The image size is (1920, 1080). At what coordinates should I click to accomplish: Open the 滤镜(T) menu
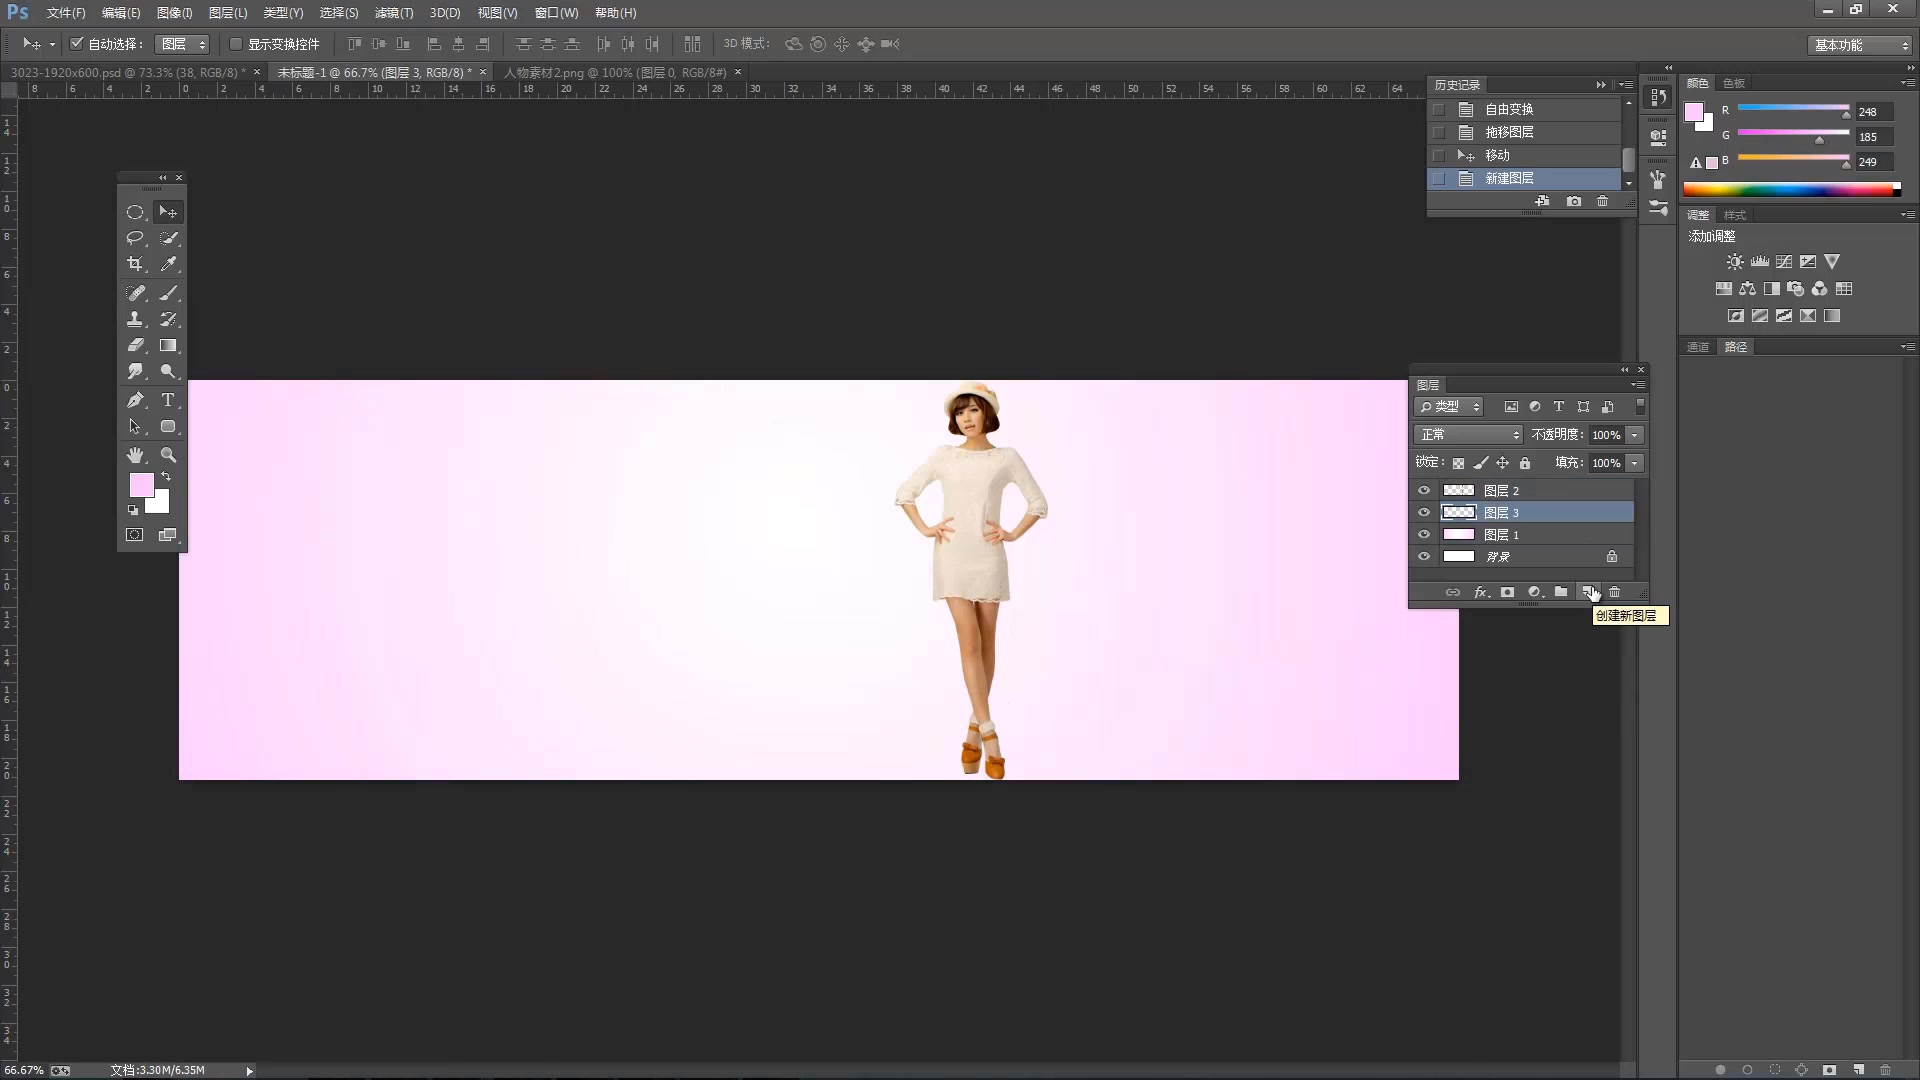(393, 13)
